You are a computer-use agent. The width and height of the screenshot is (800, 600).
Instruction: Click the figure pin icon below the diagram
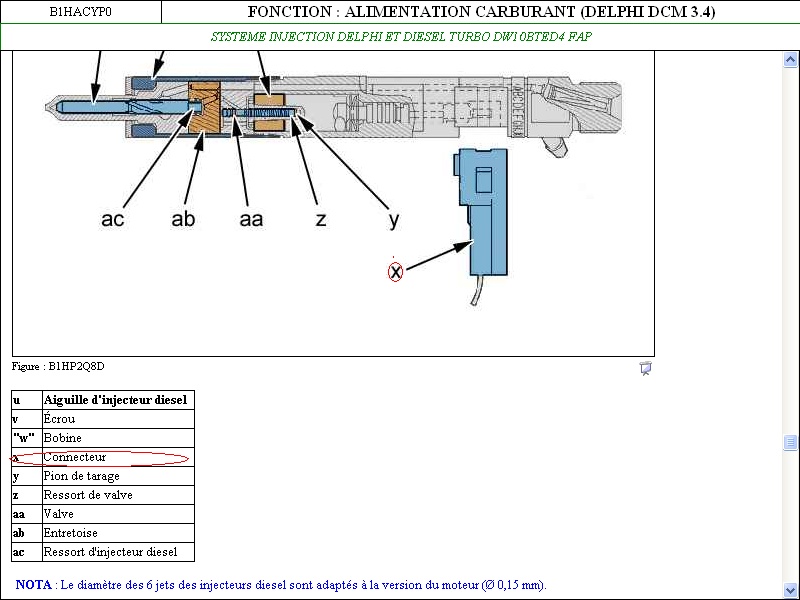tap(645, 368)
